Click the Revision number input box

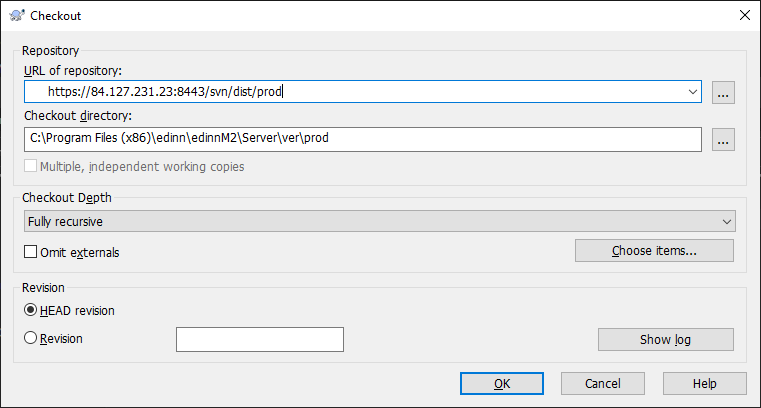(260, 340)
